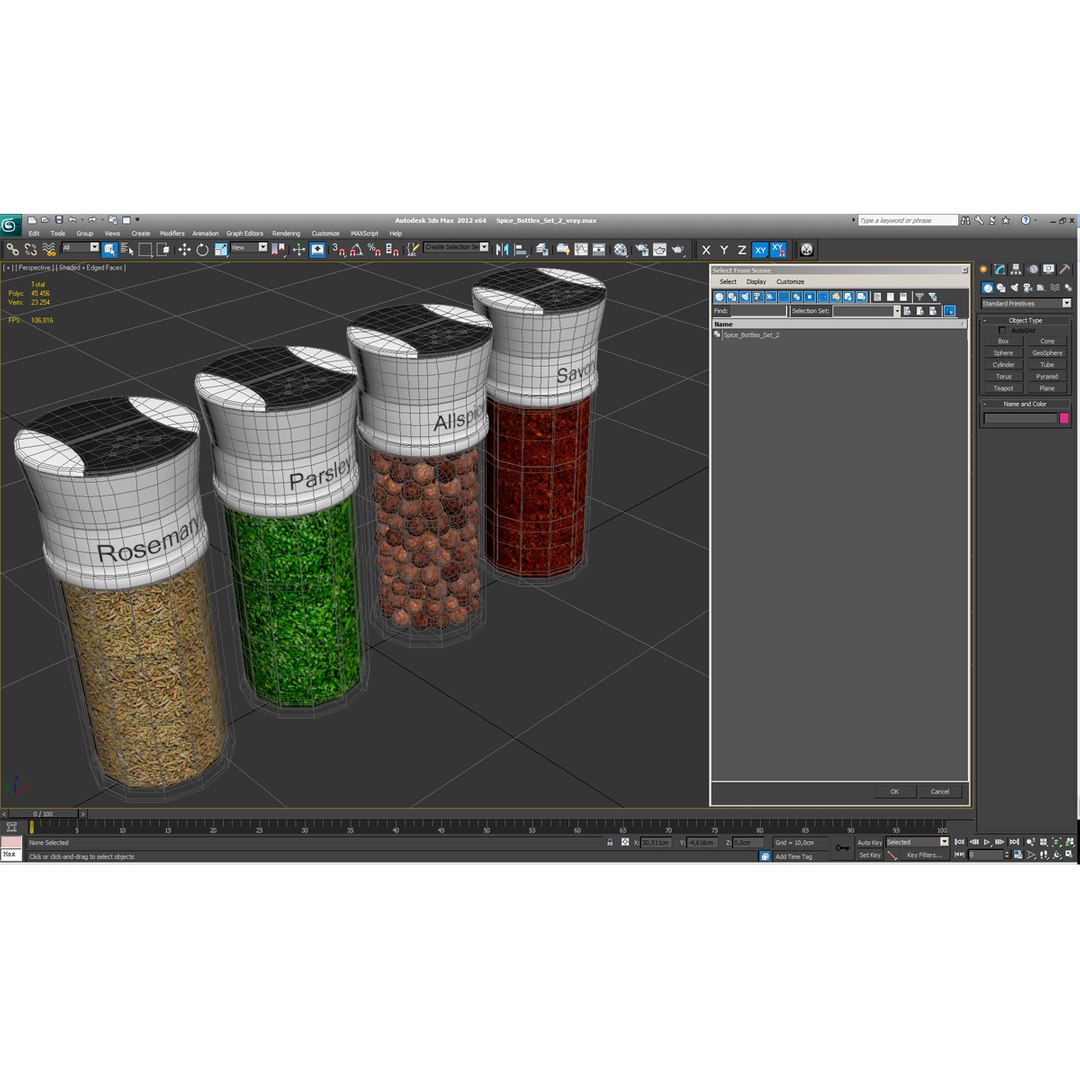Open the Render Setup dialog

click(641, 249)
